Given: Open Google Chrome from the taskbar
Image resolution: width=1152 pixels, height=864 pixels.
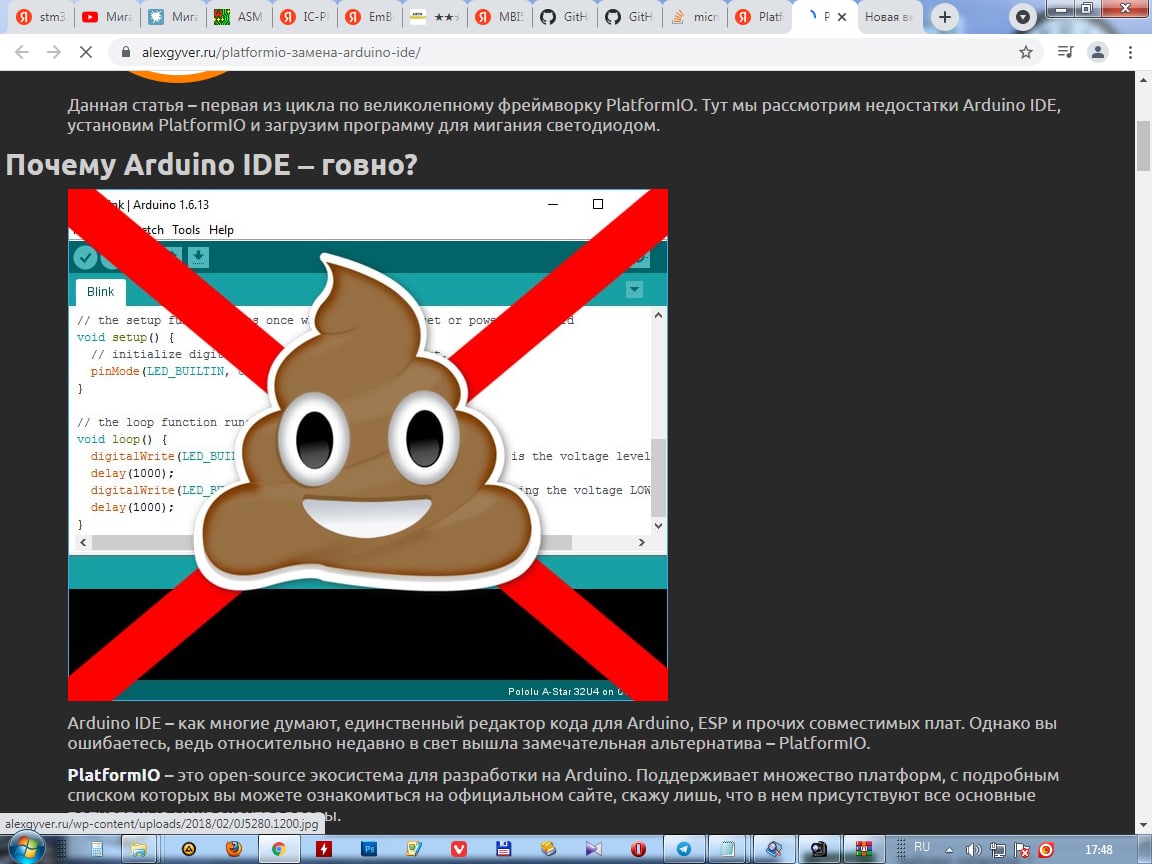Looking at the screenshot, I should (278, 849).
